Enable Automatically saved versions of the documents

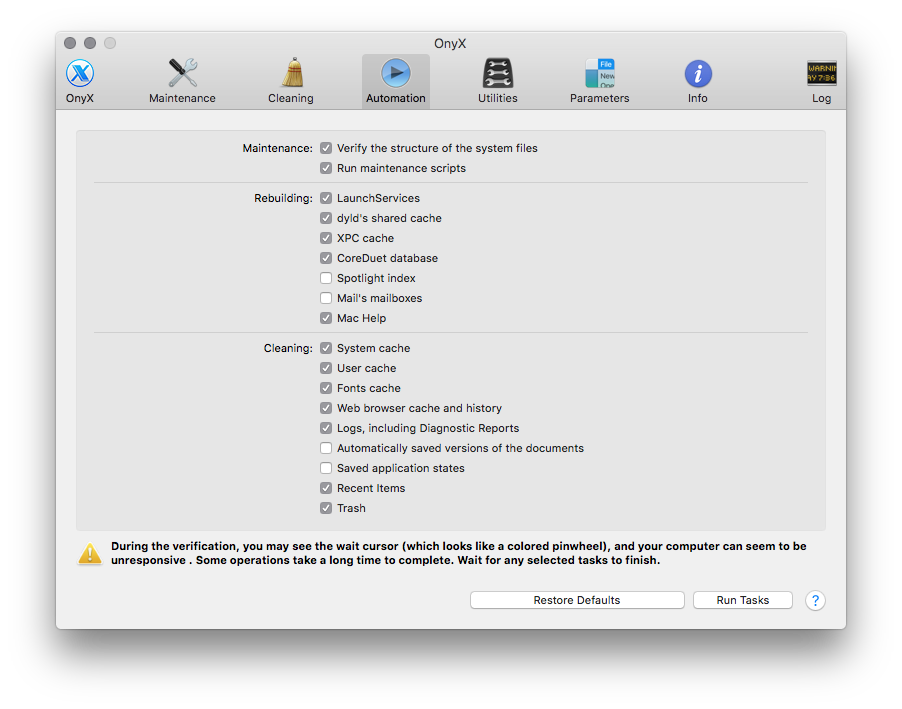[x=326, y=448]
